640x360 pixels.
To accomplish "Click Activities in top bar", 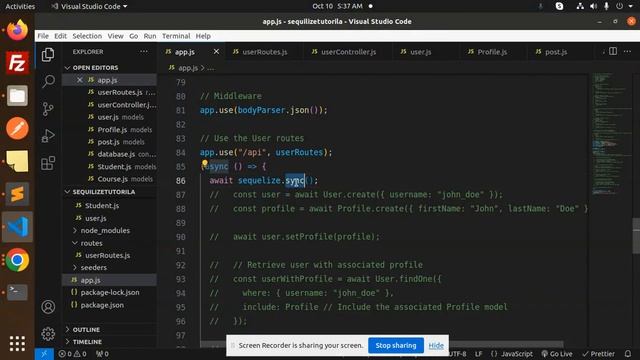I will tap(20, 6).
